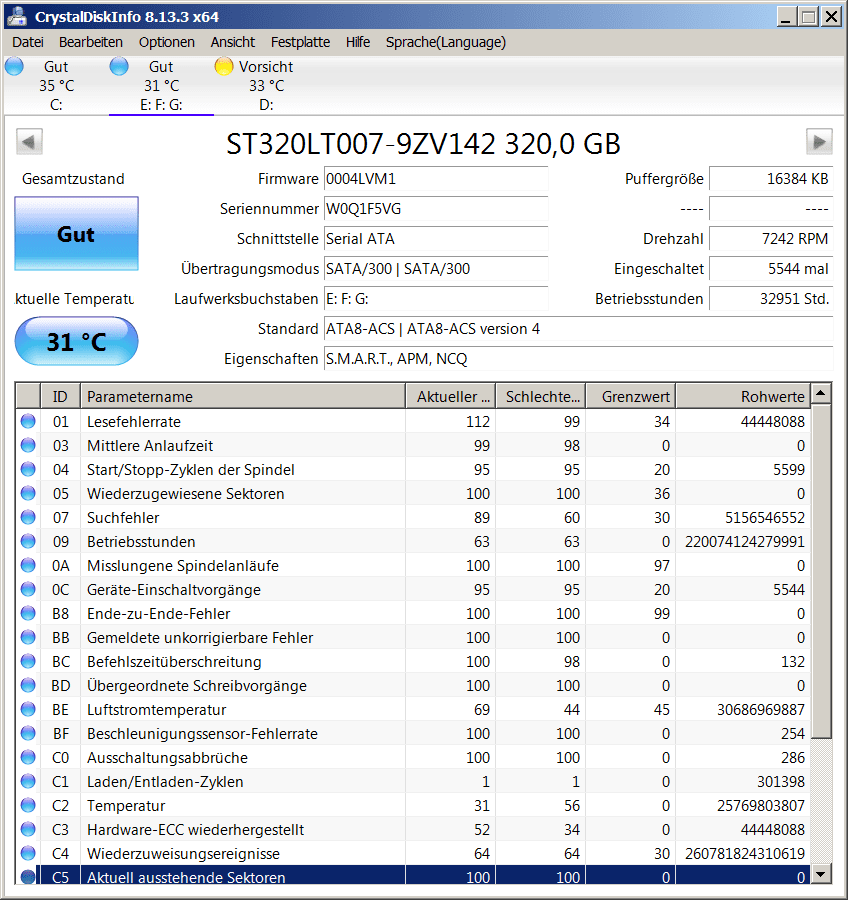This screenshot has height=900, width=848.
Task: Click the Lesefehlerrate parameter name
Action: 134,422
